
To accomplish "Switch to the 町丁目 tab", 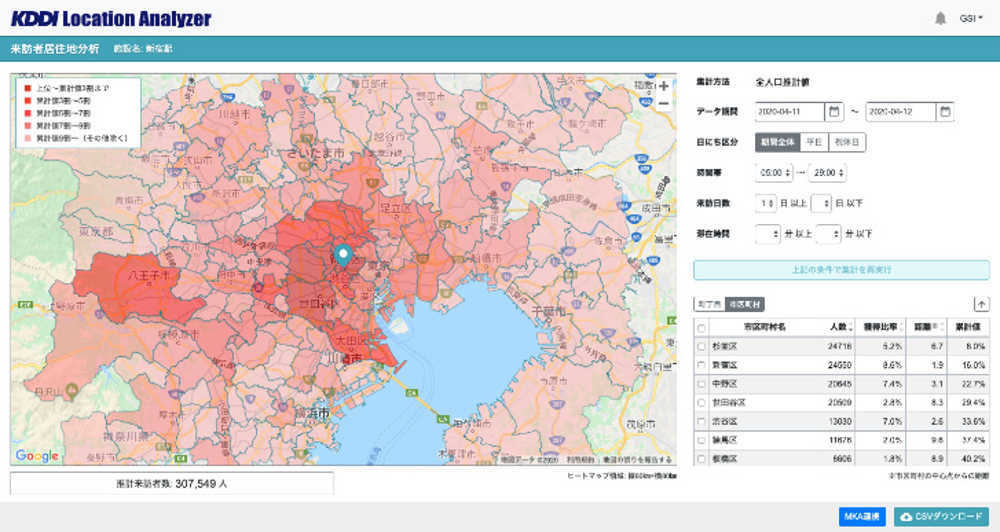I will click(x=709, y=305).
